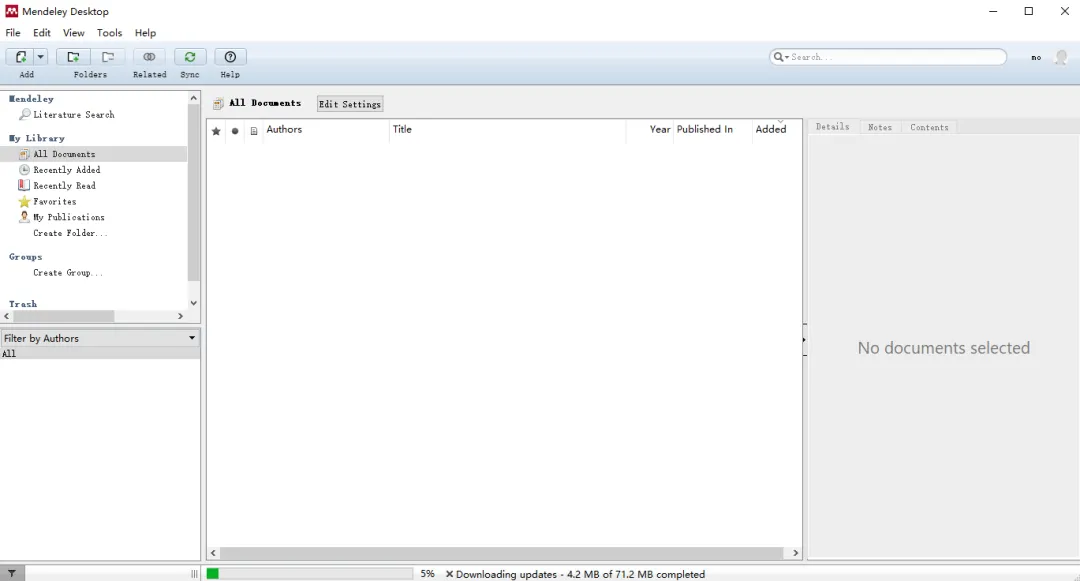Open the File menu

coord(13,32)
